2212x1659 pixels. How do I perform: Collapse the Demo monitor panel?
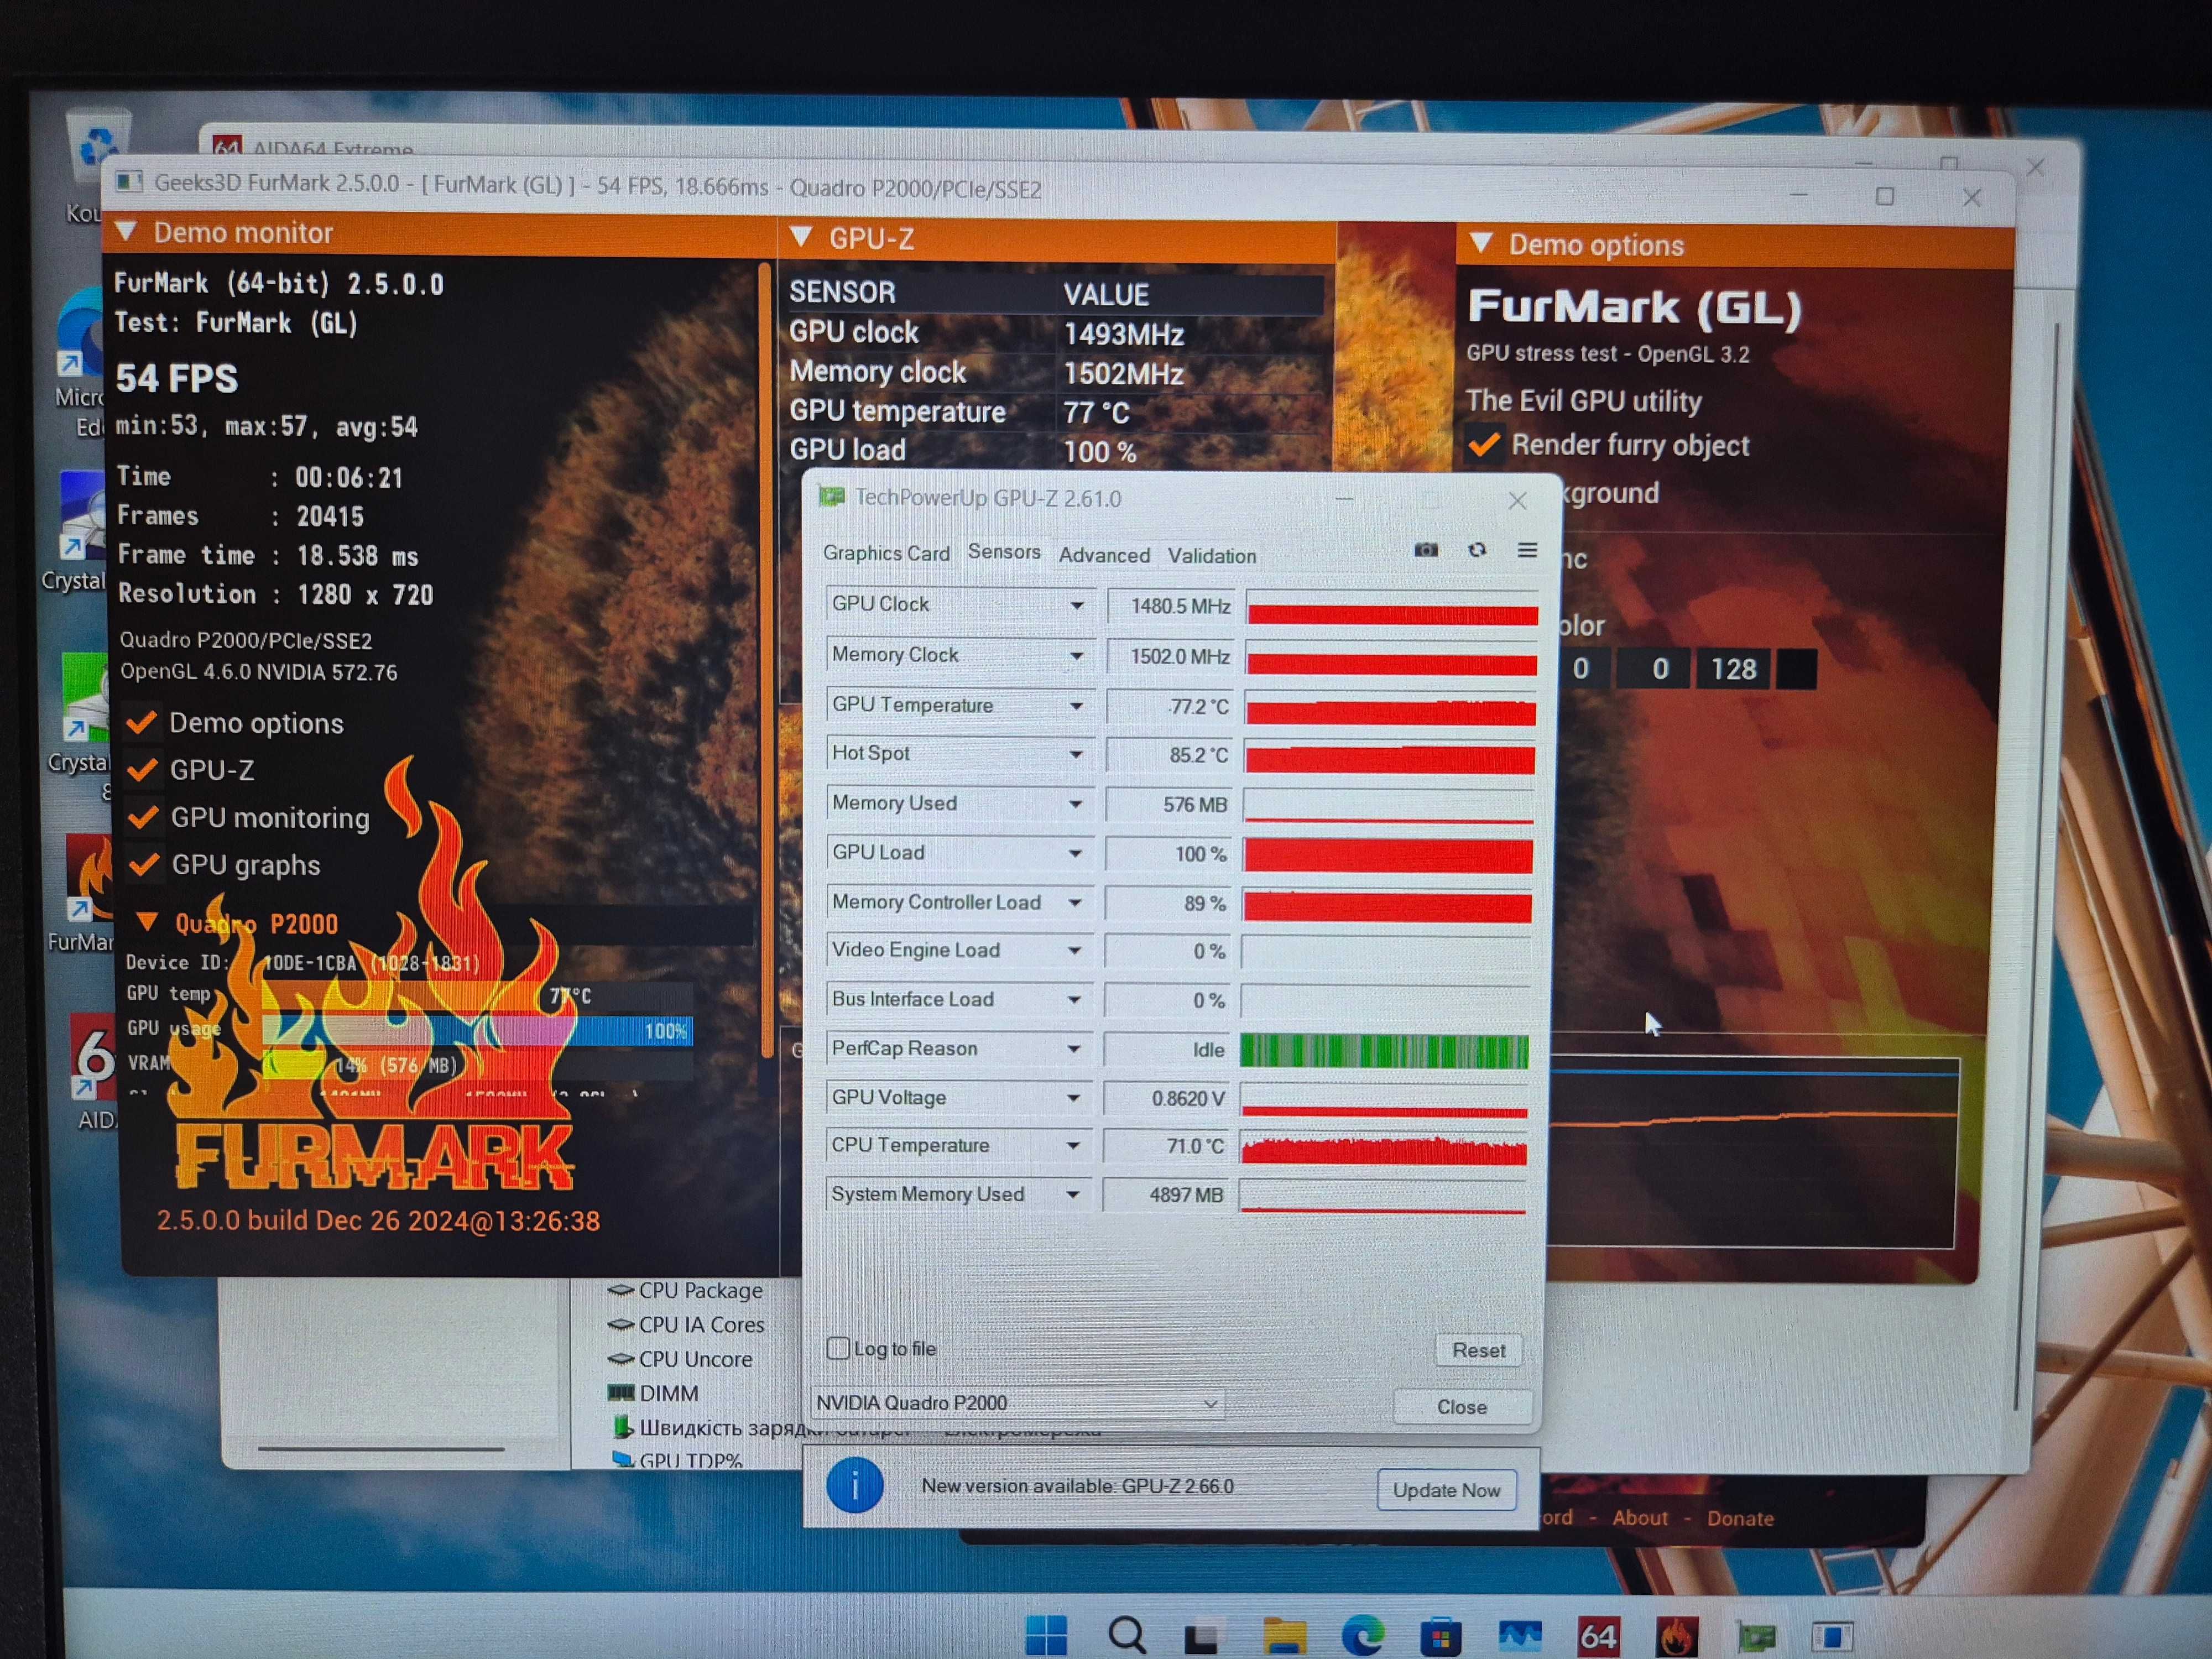(x=127, y=231)
